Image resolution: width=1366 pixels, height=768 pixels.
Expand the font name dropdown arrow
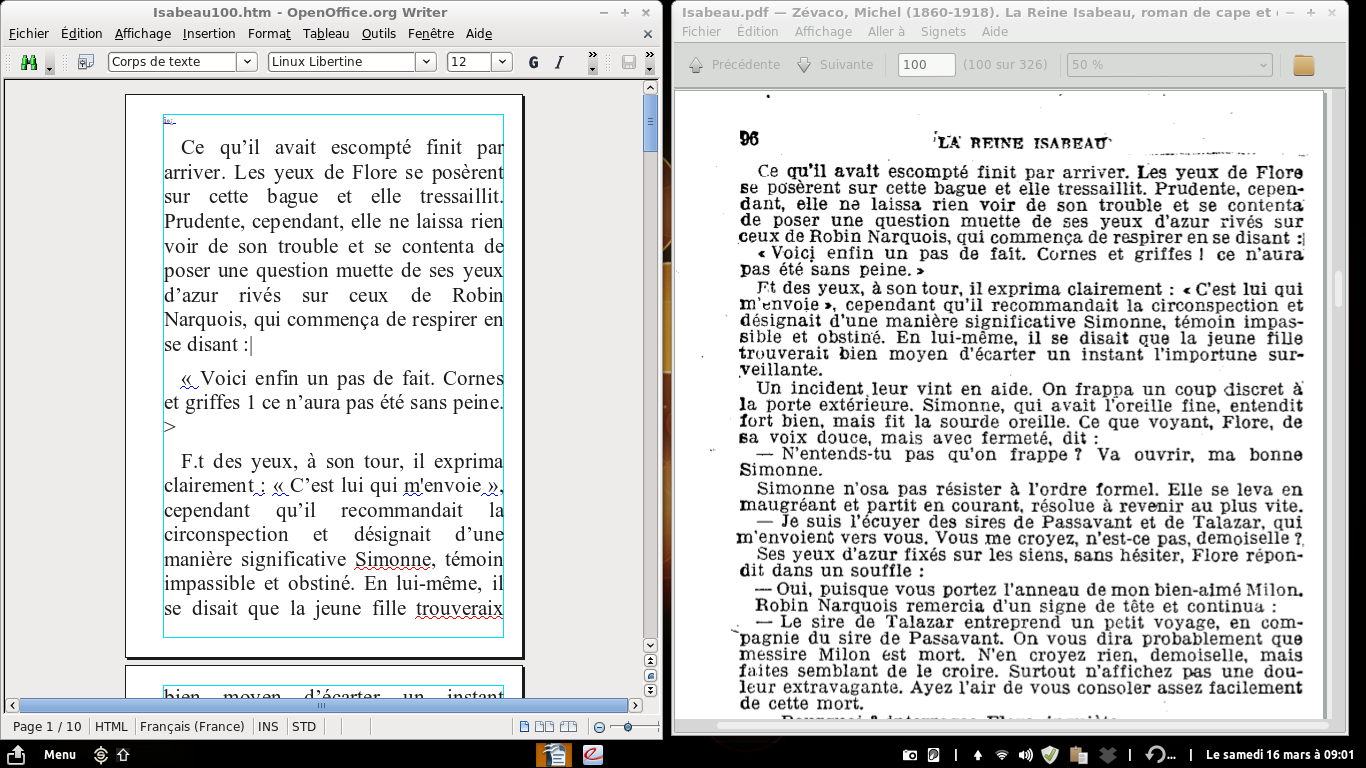426,62
